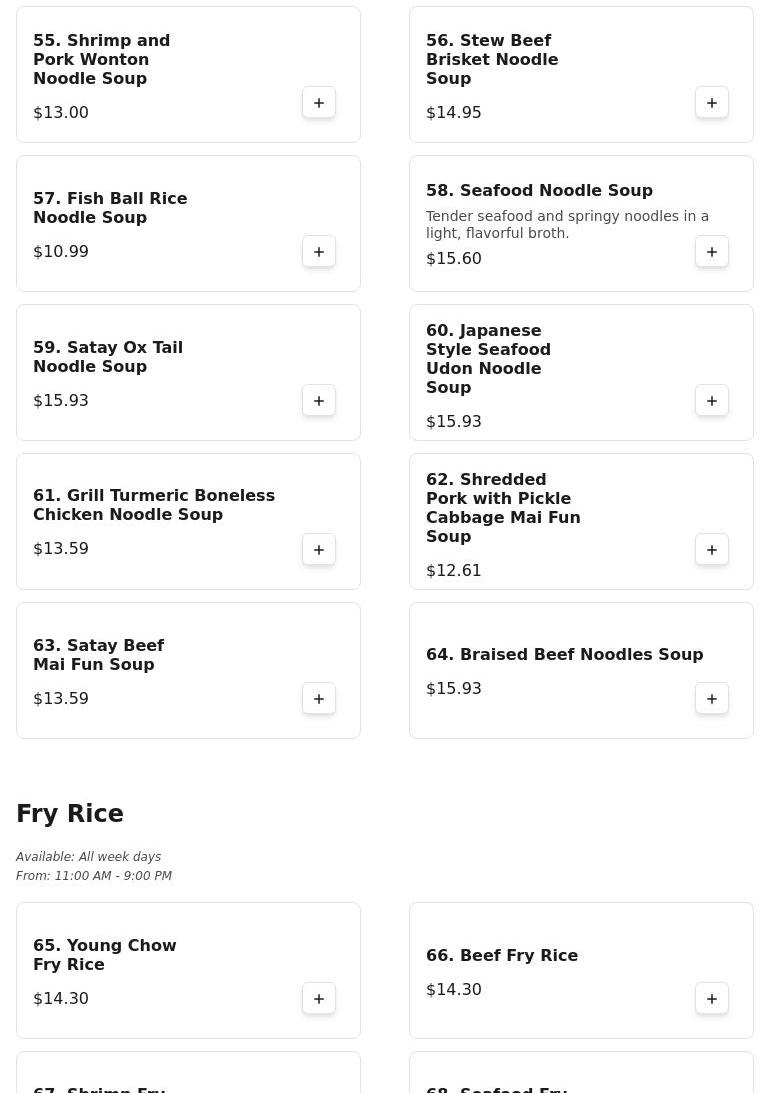Select the Seafood Noodle Soup description text
The width and height of the screenshot is (770, 1093).
pyautogui.click(x=567, y=224)
